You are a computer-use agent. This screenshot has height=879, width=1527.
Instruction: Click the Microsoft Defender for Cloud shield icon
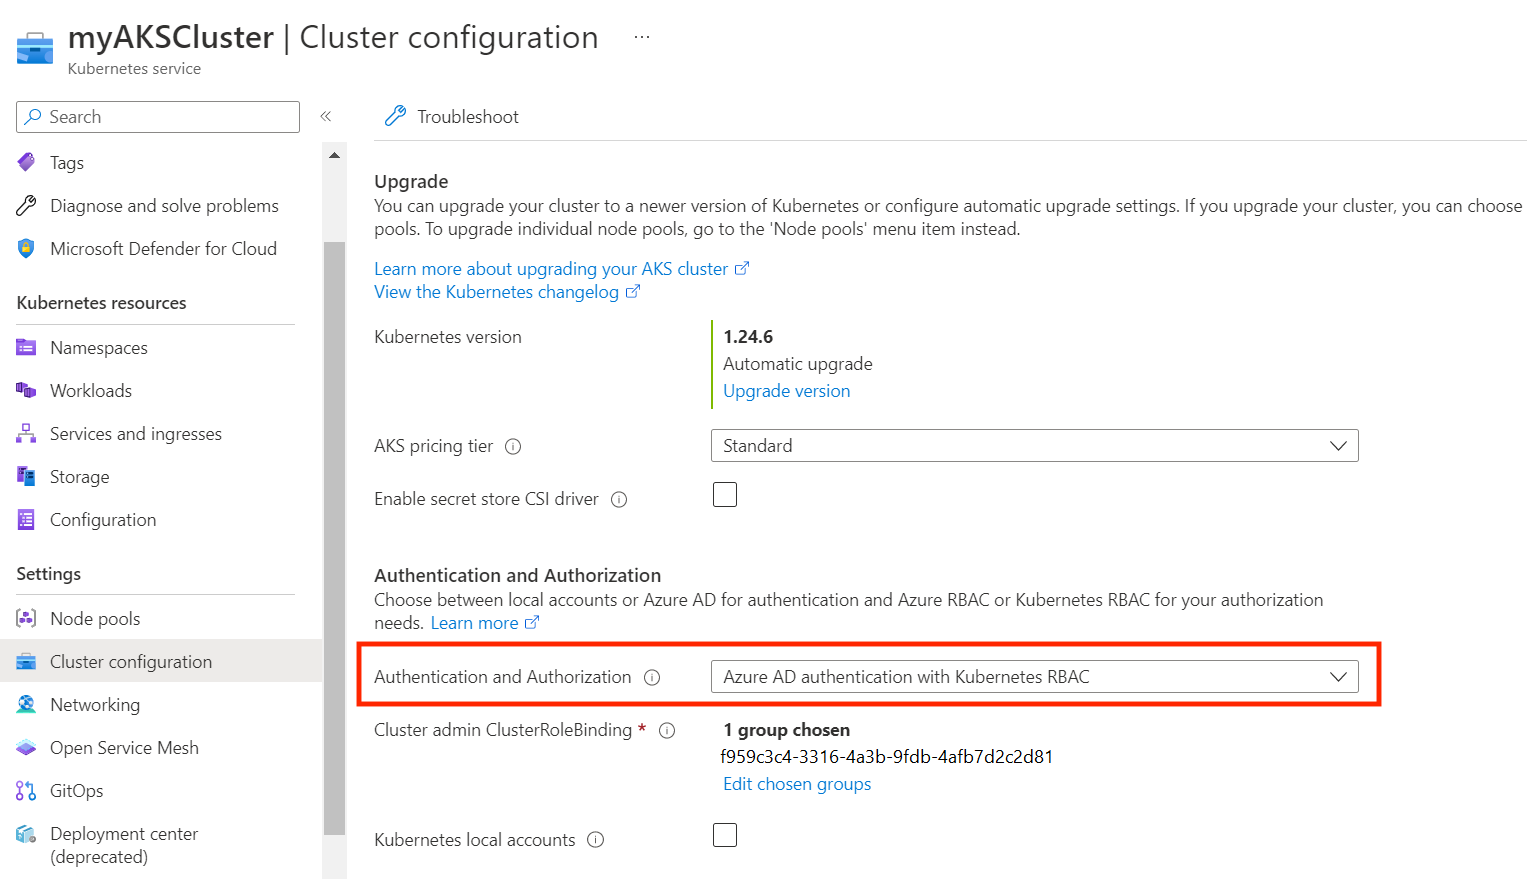tap(26, 249)
